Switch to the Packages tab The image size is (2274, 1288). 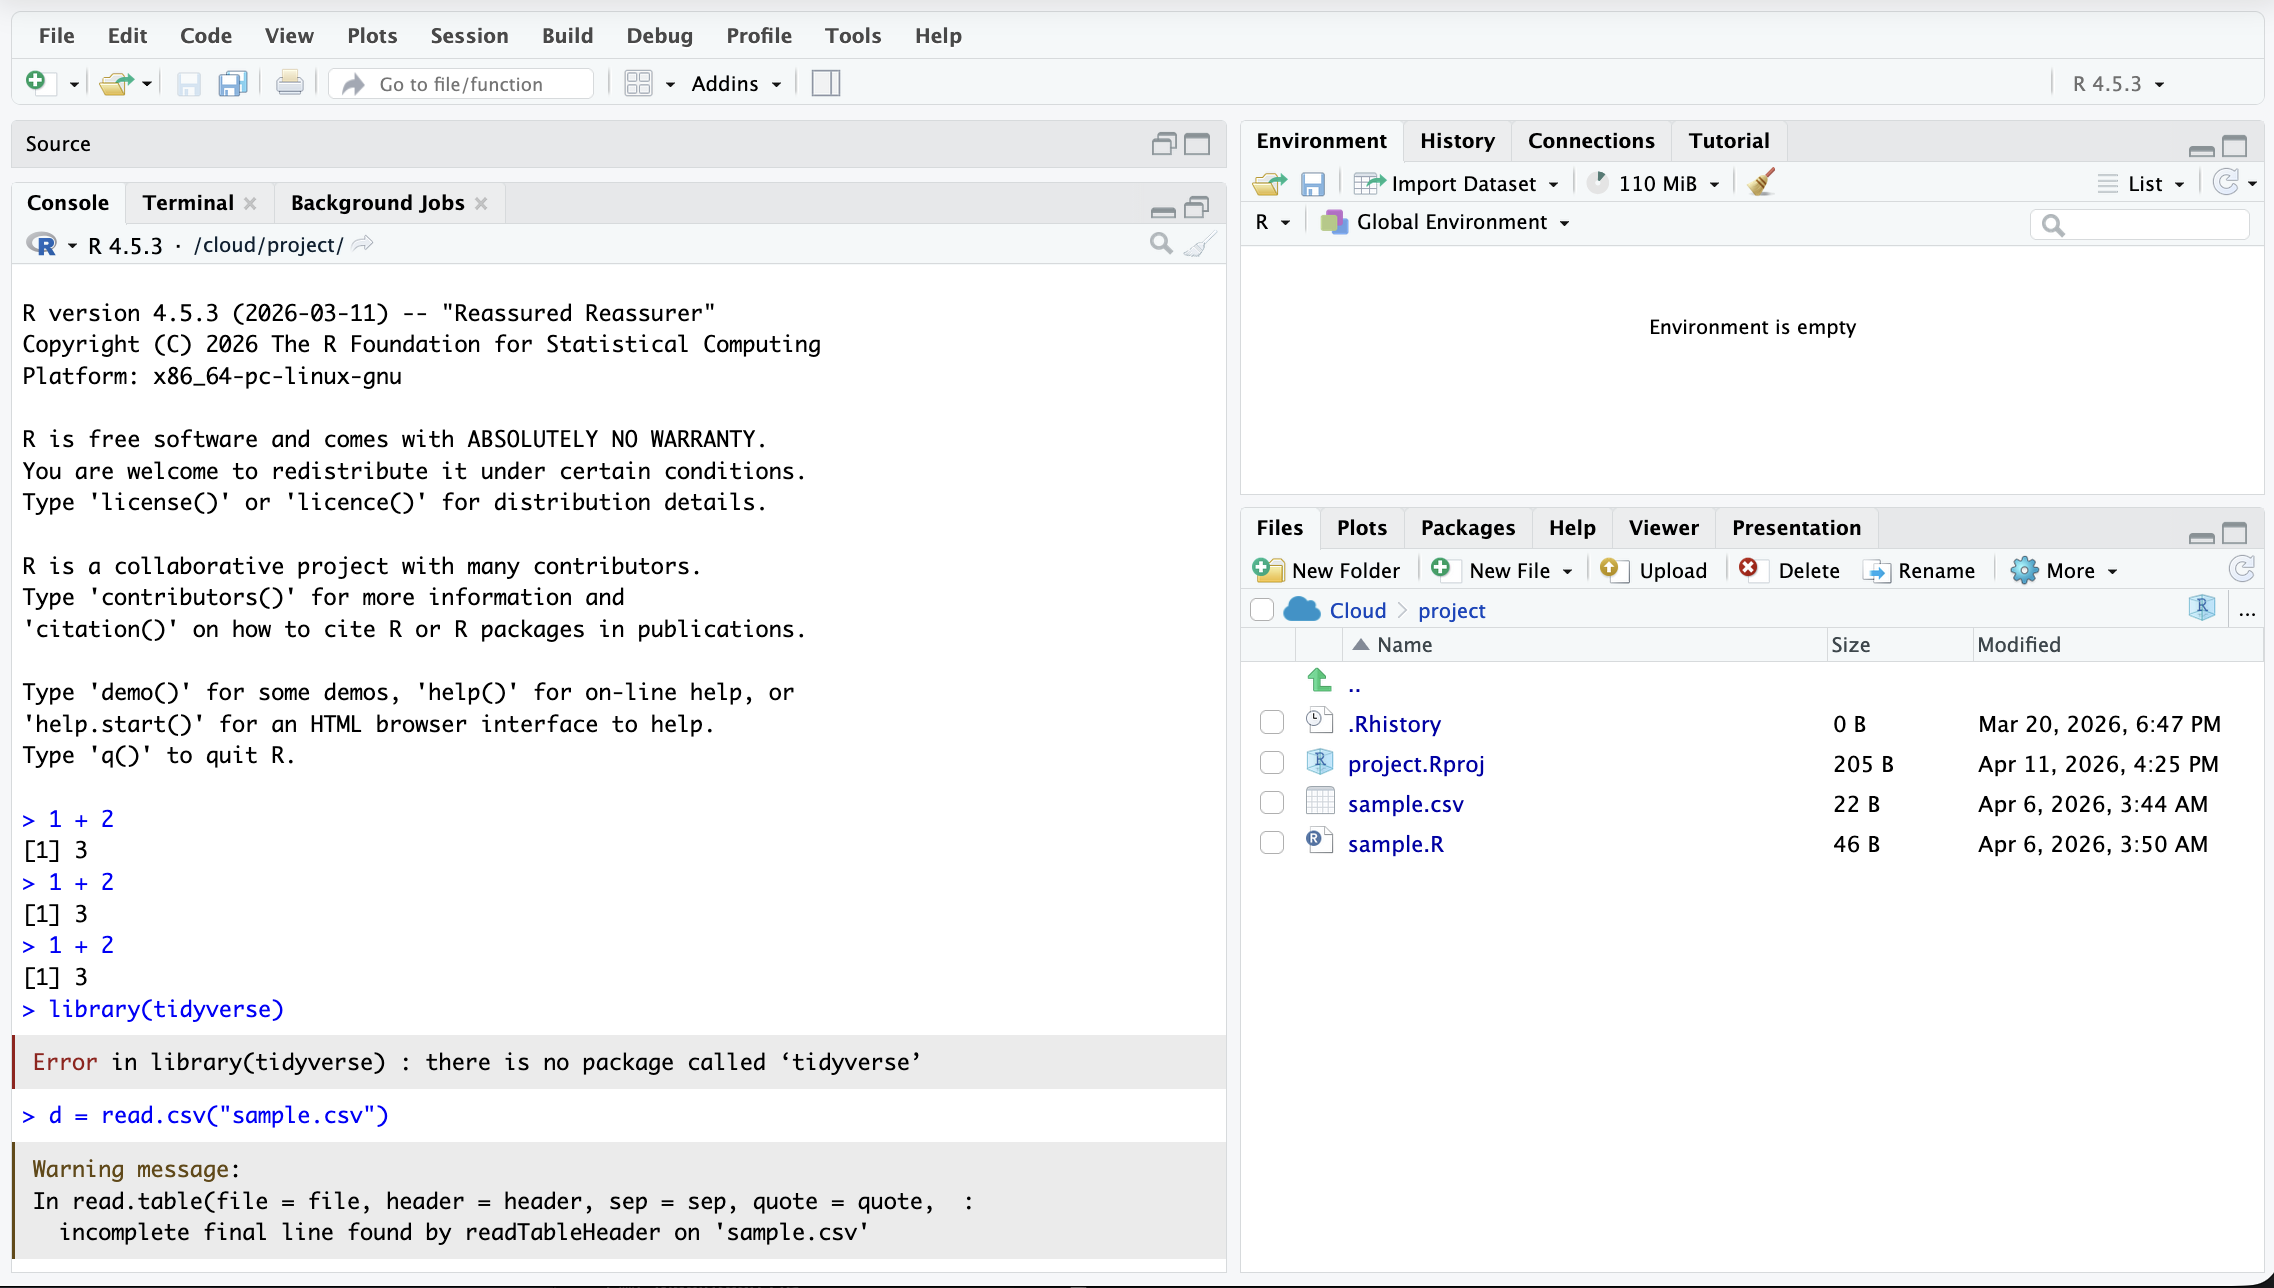click(x=1467, y=528)
